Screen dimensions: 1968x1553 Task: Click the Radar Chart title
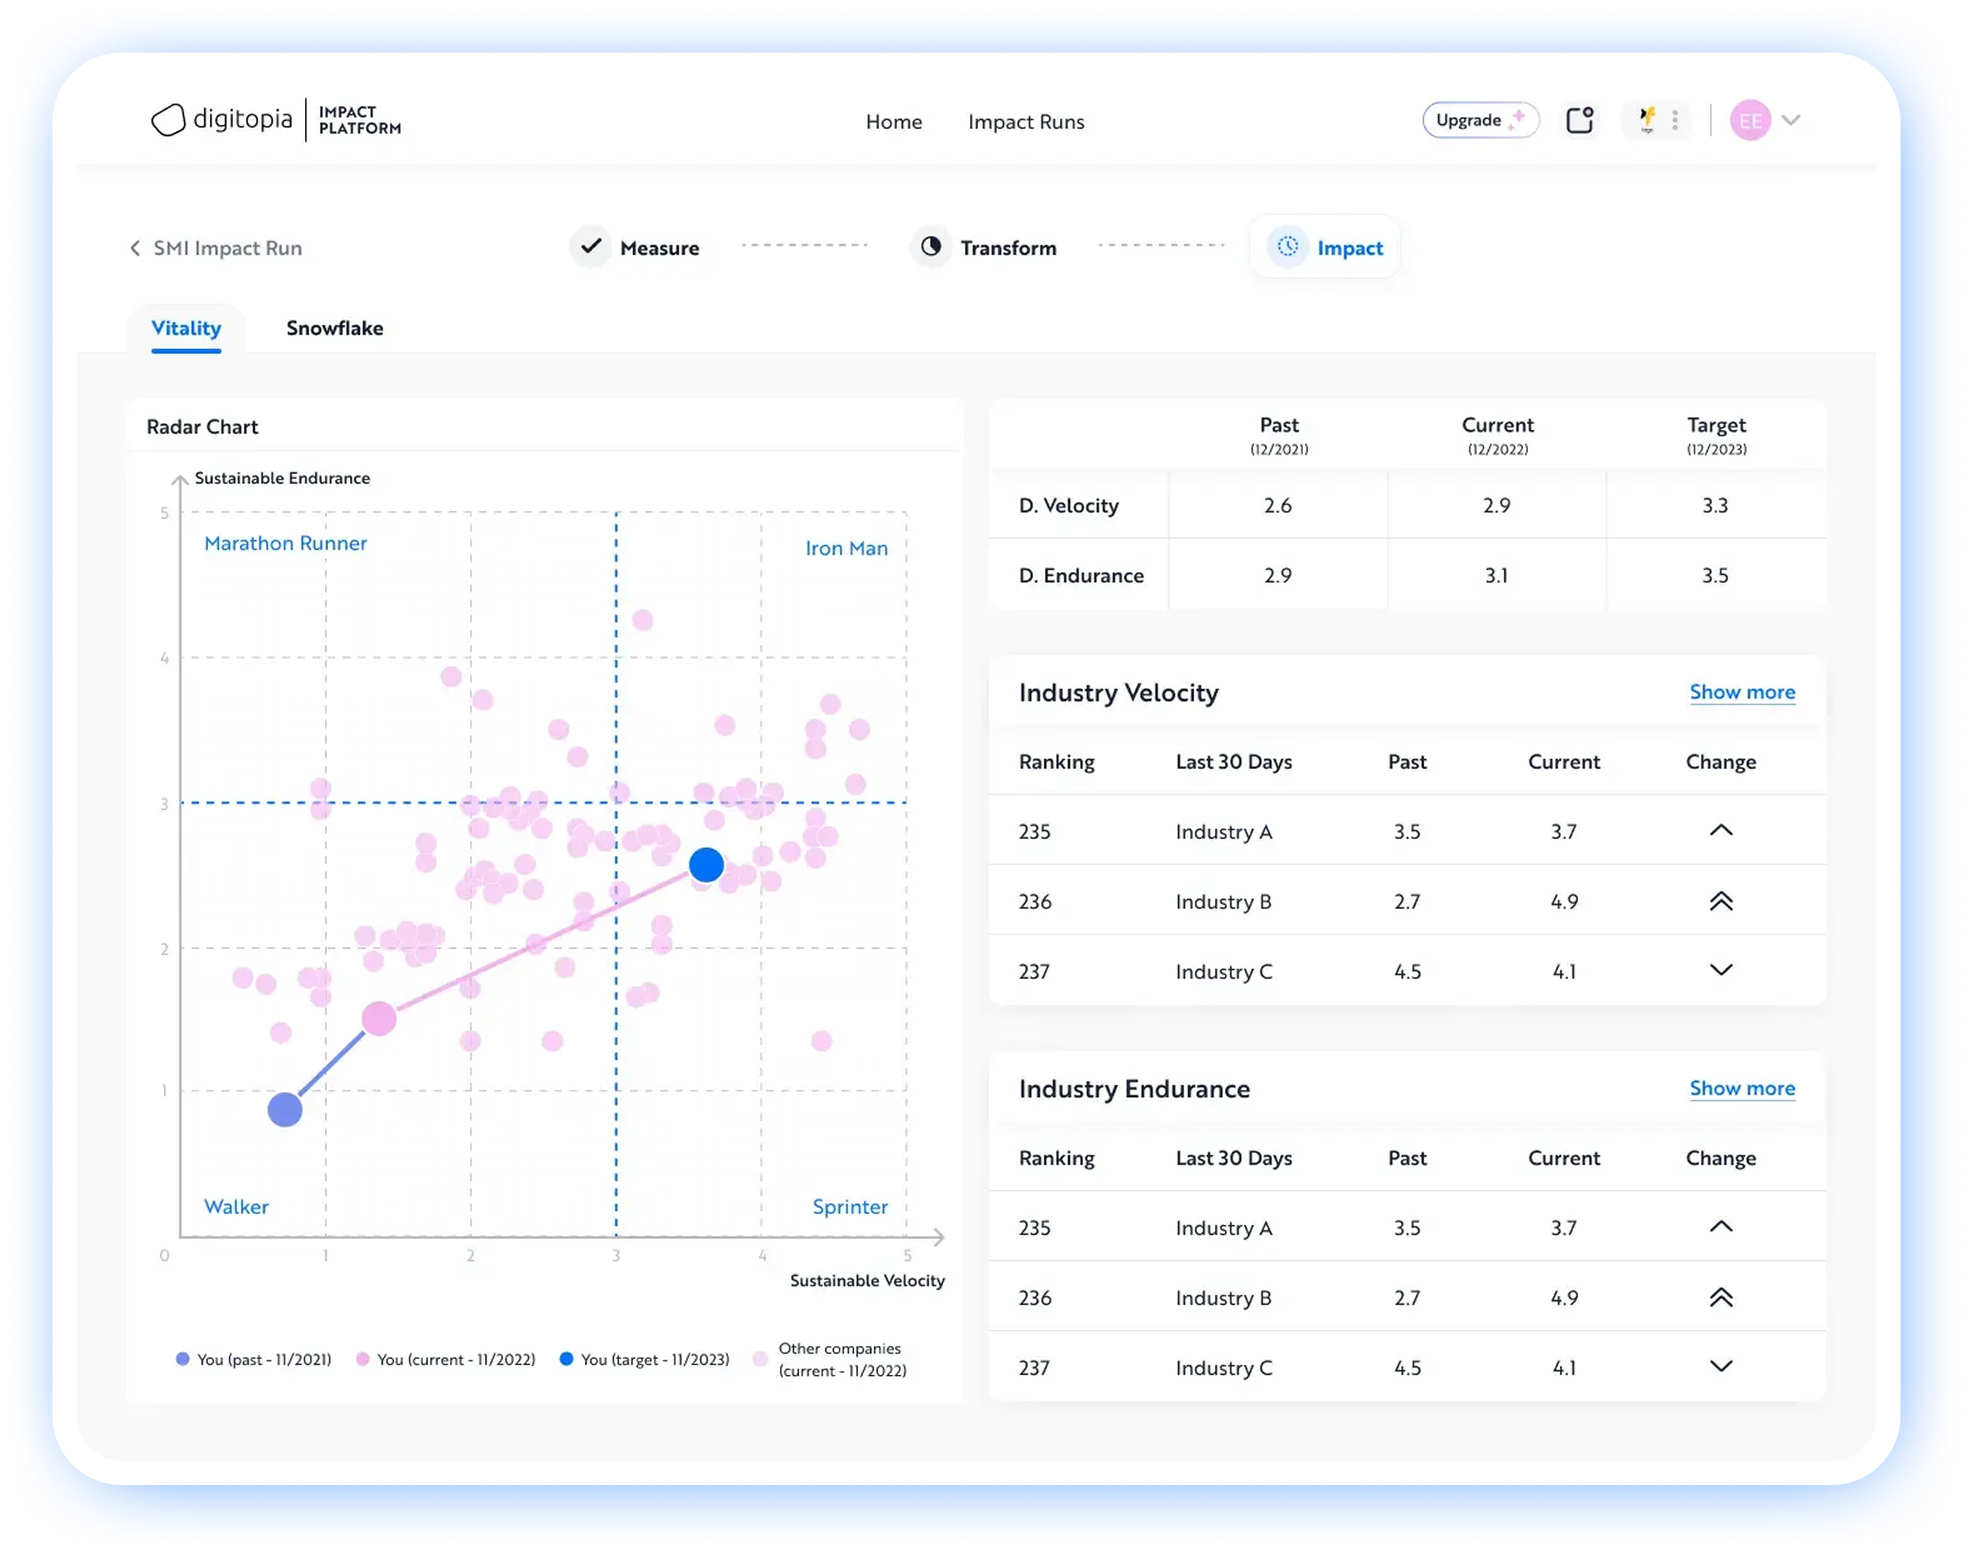(202, 427)
